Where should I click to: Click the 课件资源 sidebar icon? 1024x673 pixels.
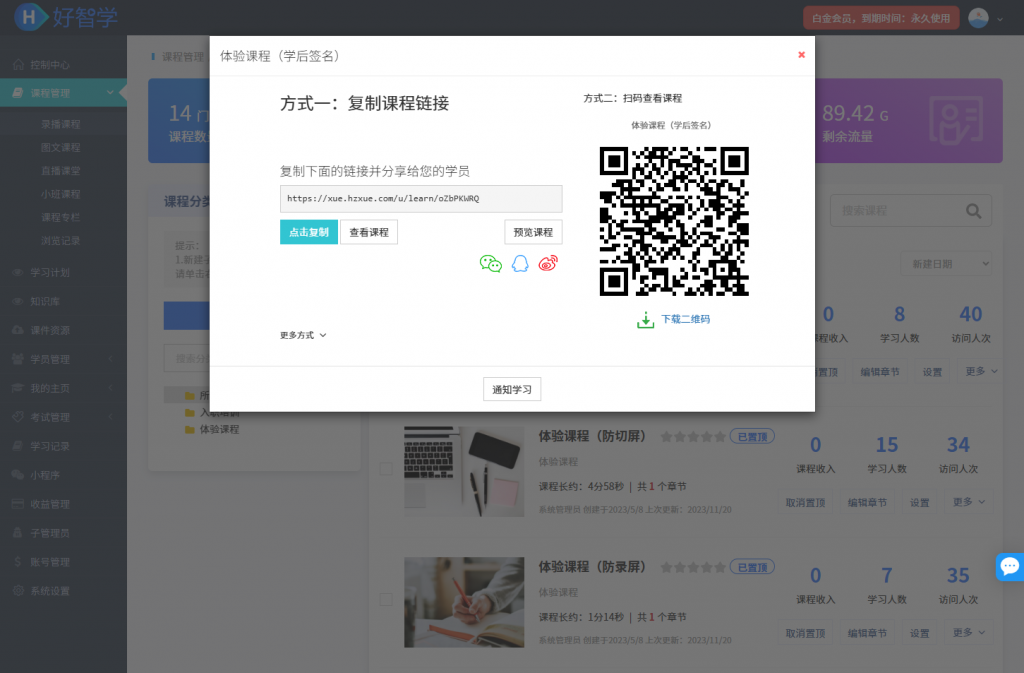point(18,330)
